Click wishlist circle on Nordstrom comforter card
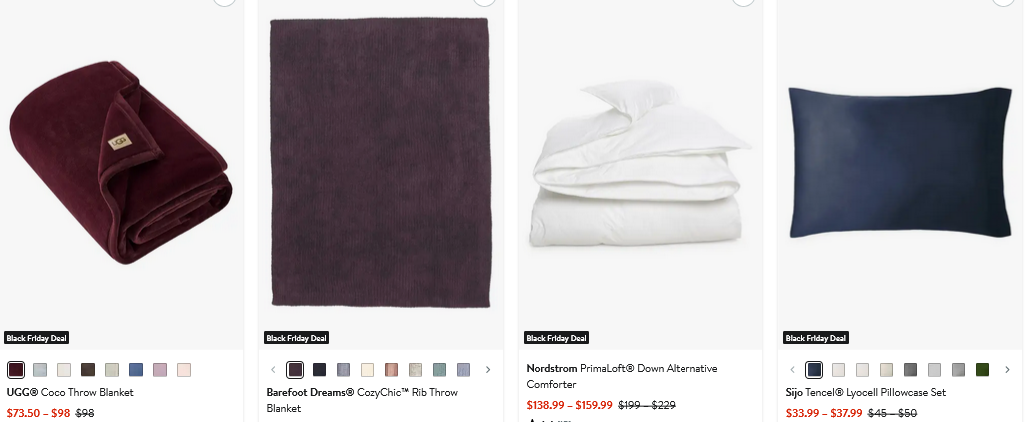1030x422 pixels. click(x=743, y=1)
